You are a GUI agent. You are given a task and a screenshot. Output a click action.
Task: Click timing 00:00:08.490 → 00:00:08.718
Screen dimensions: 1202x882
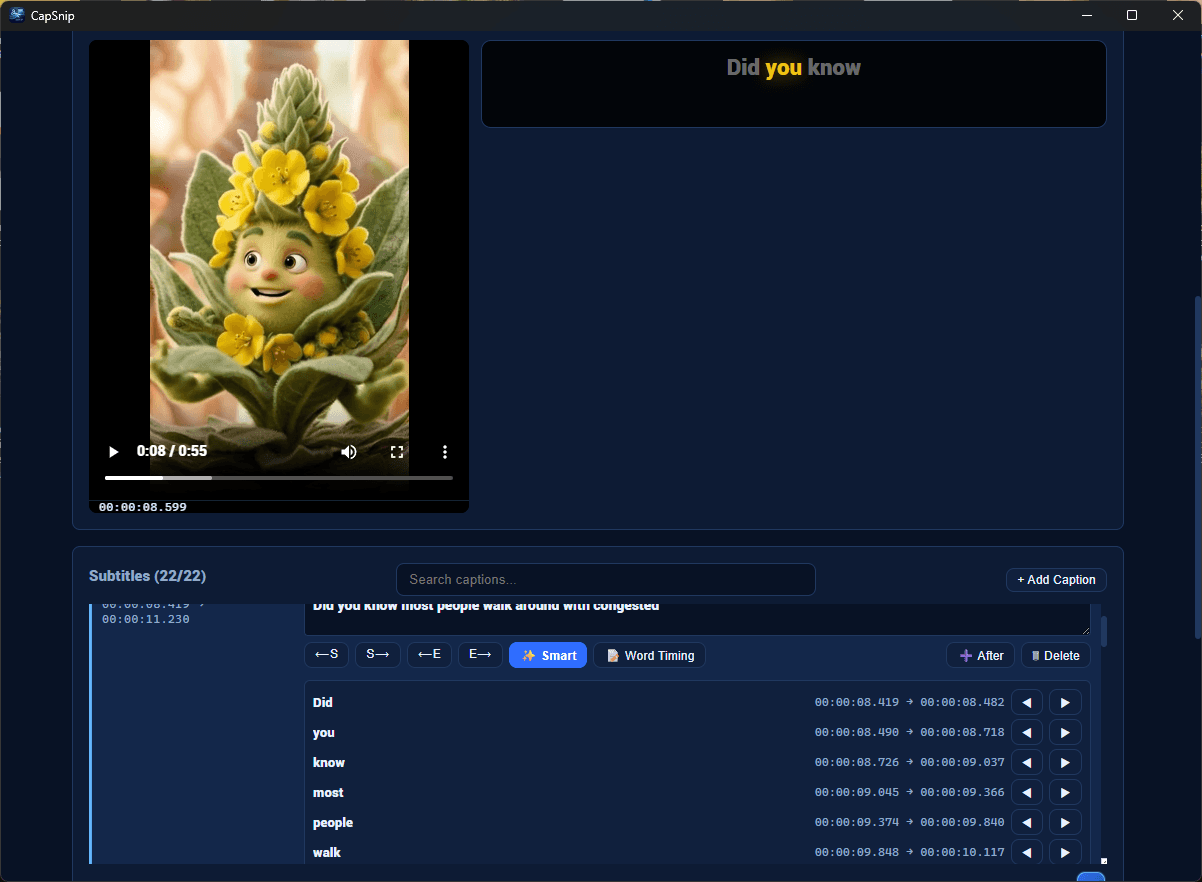pyautogui.click(x=909, y=733)
